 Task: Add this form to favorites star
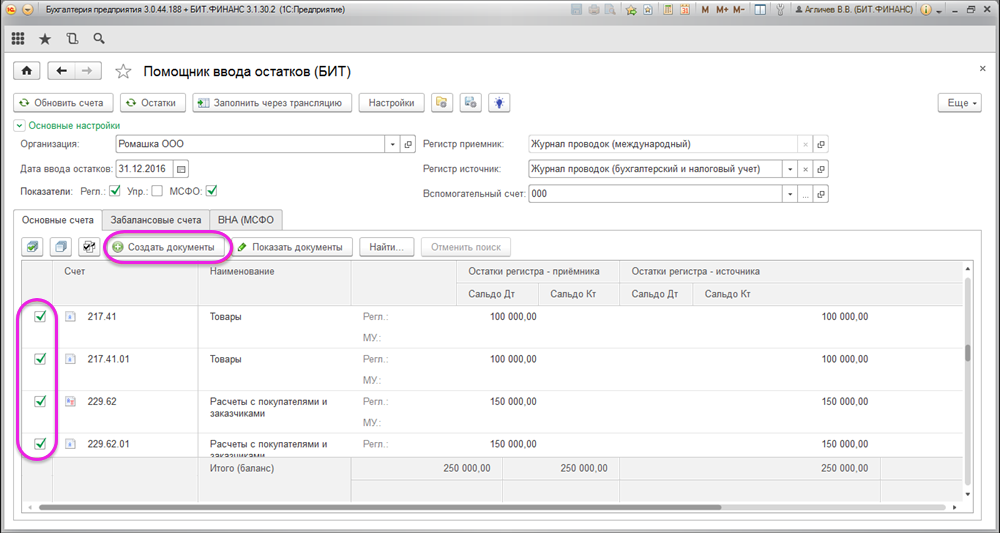[123, 71]
